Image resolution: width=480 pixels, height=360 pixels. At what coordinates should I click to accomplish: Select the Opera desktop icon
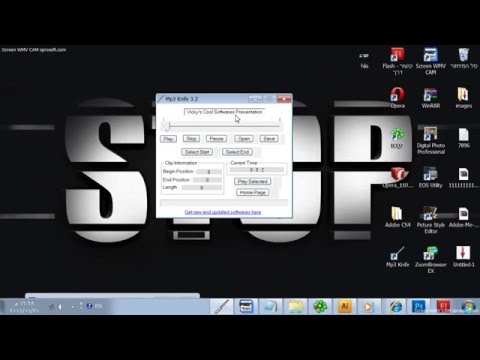coord(397,98)
